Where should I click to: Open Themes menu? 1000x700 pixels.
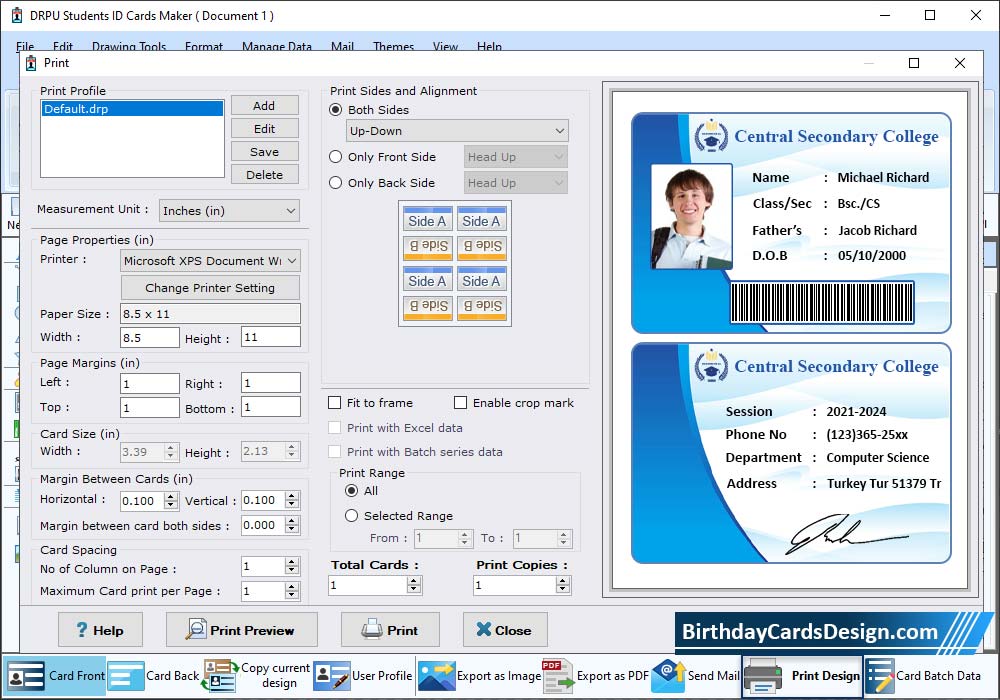(393, 46)
